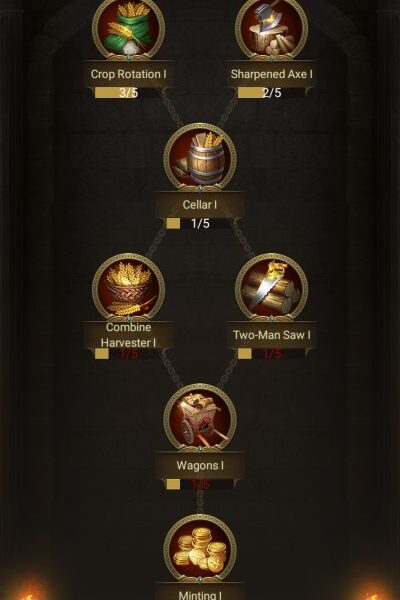Tap the Combine Harvester I label

pyautogui.click(x=129, y=335)
